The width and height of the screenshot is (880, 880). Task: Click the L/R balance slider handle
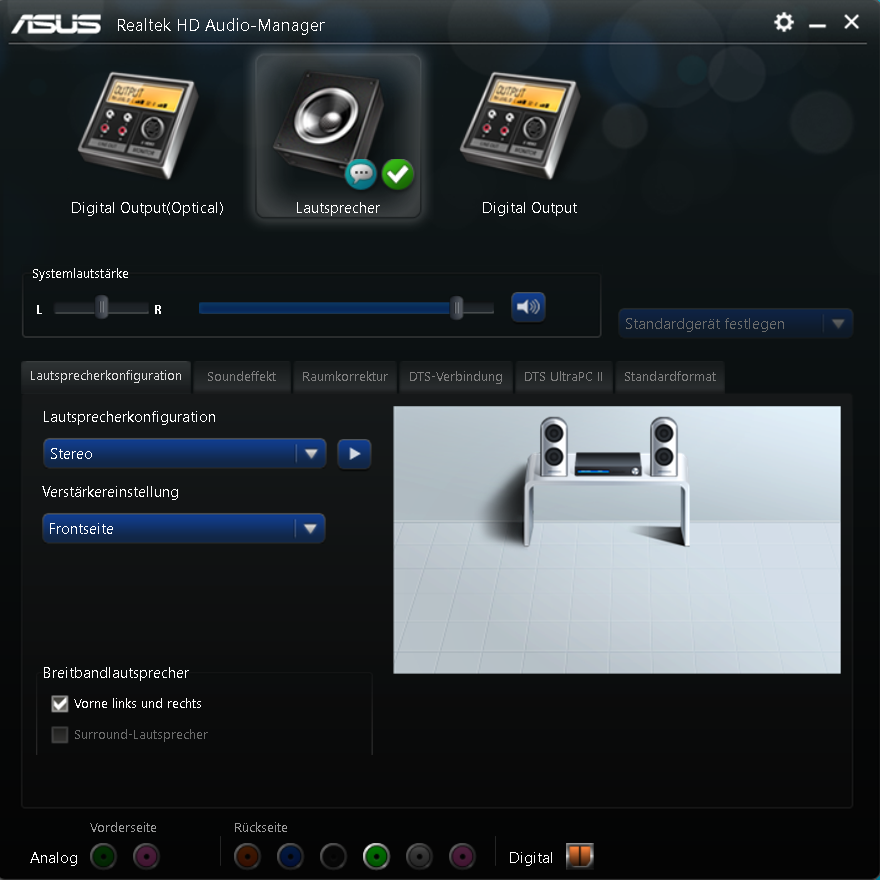(x=102, y=308)
